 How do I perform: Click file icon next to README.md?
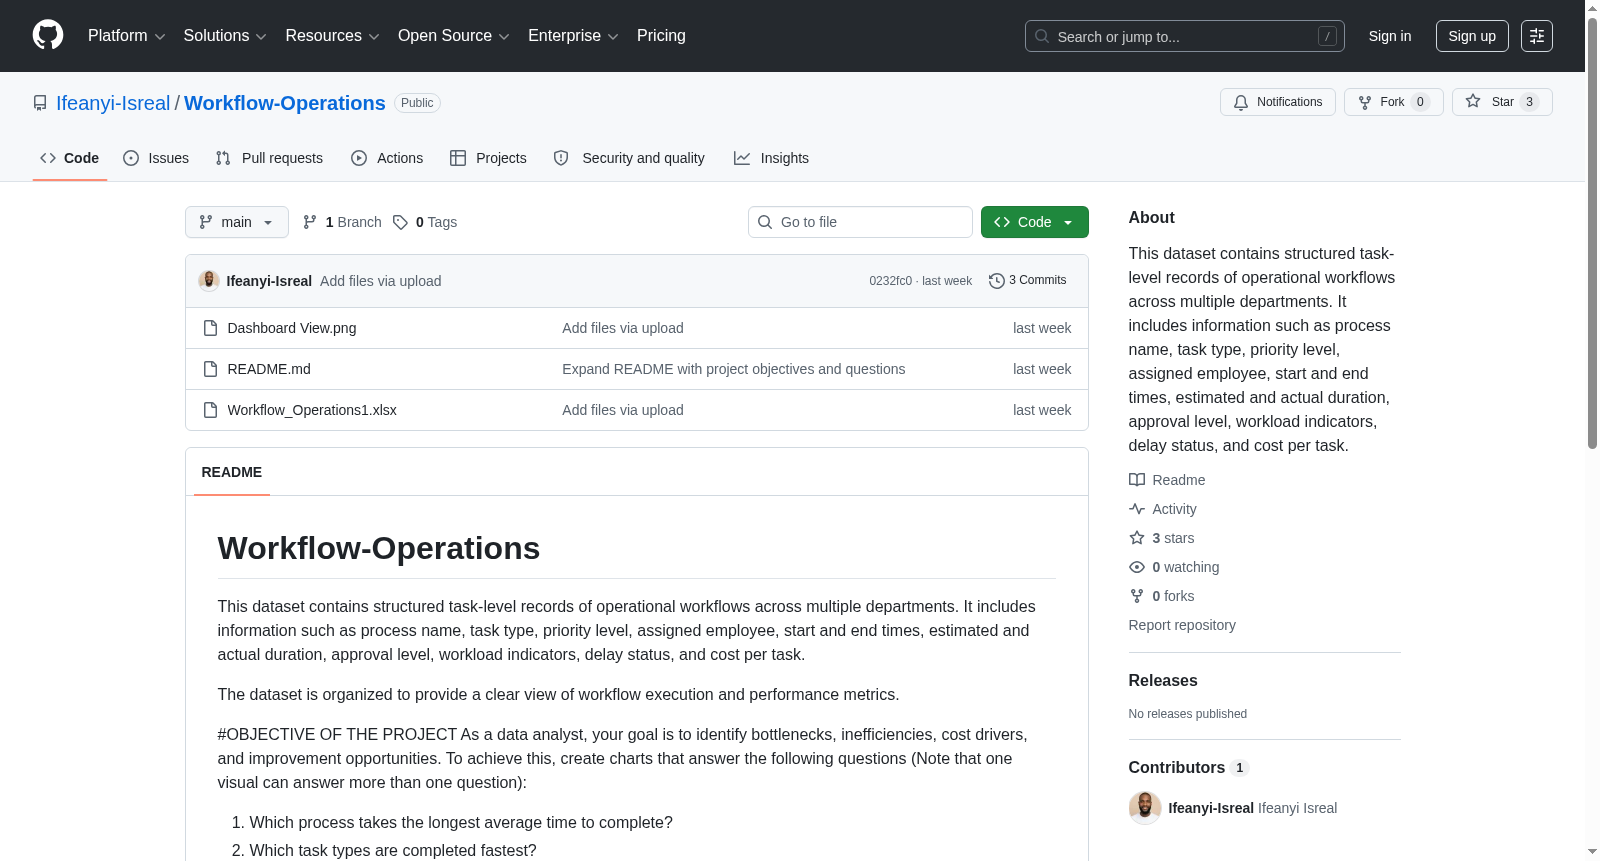coord(210,369)
